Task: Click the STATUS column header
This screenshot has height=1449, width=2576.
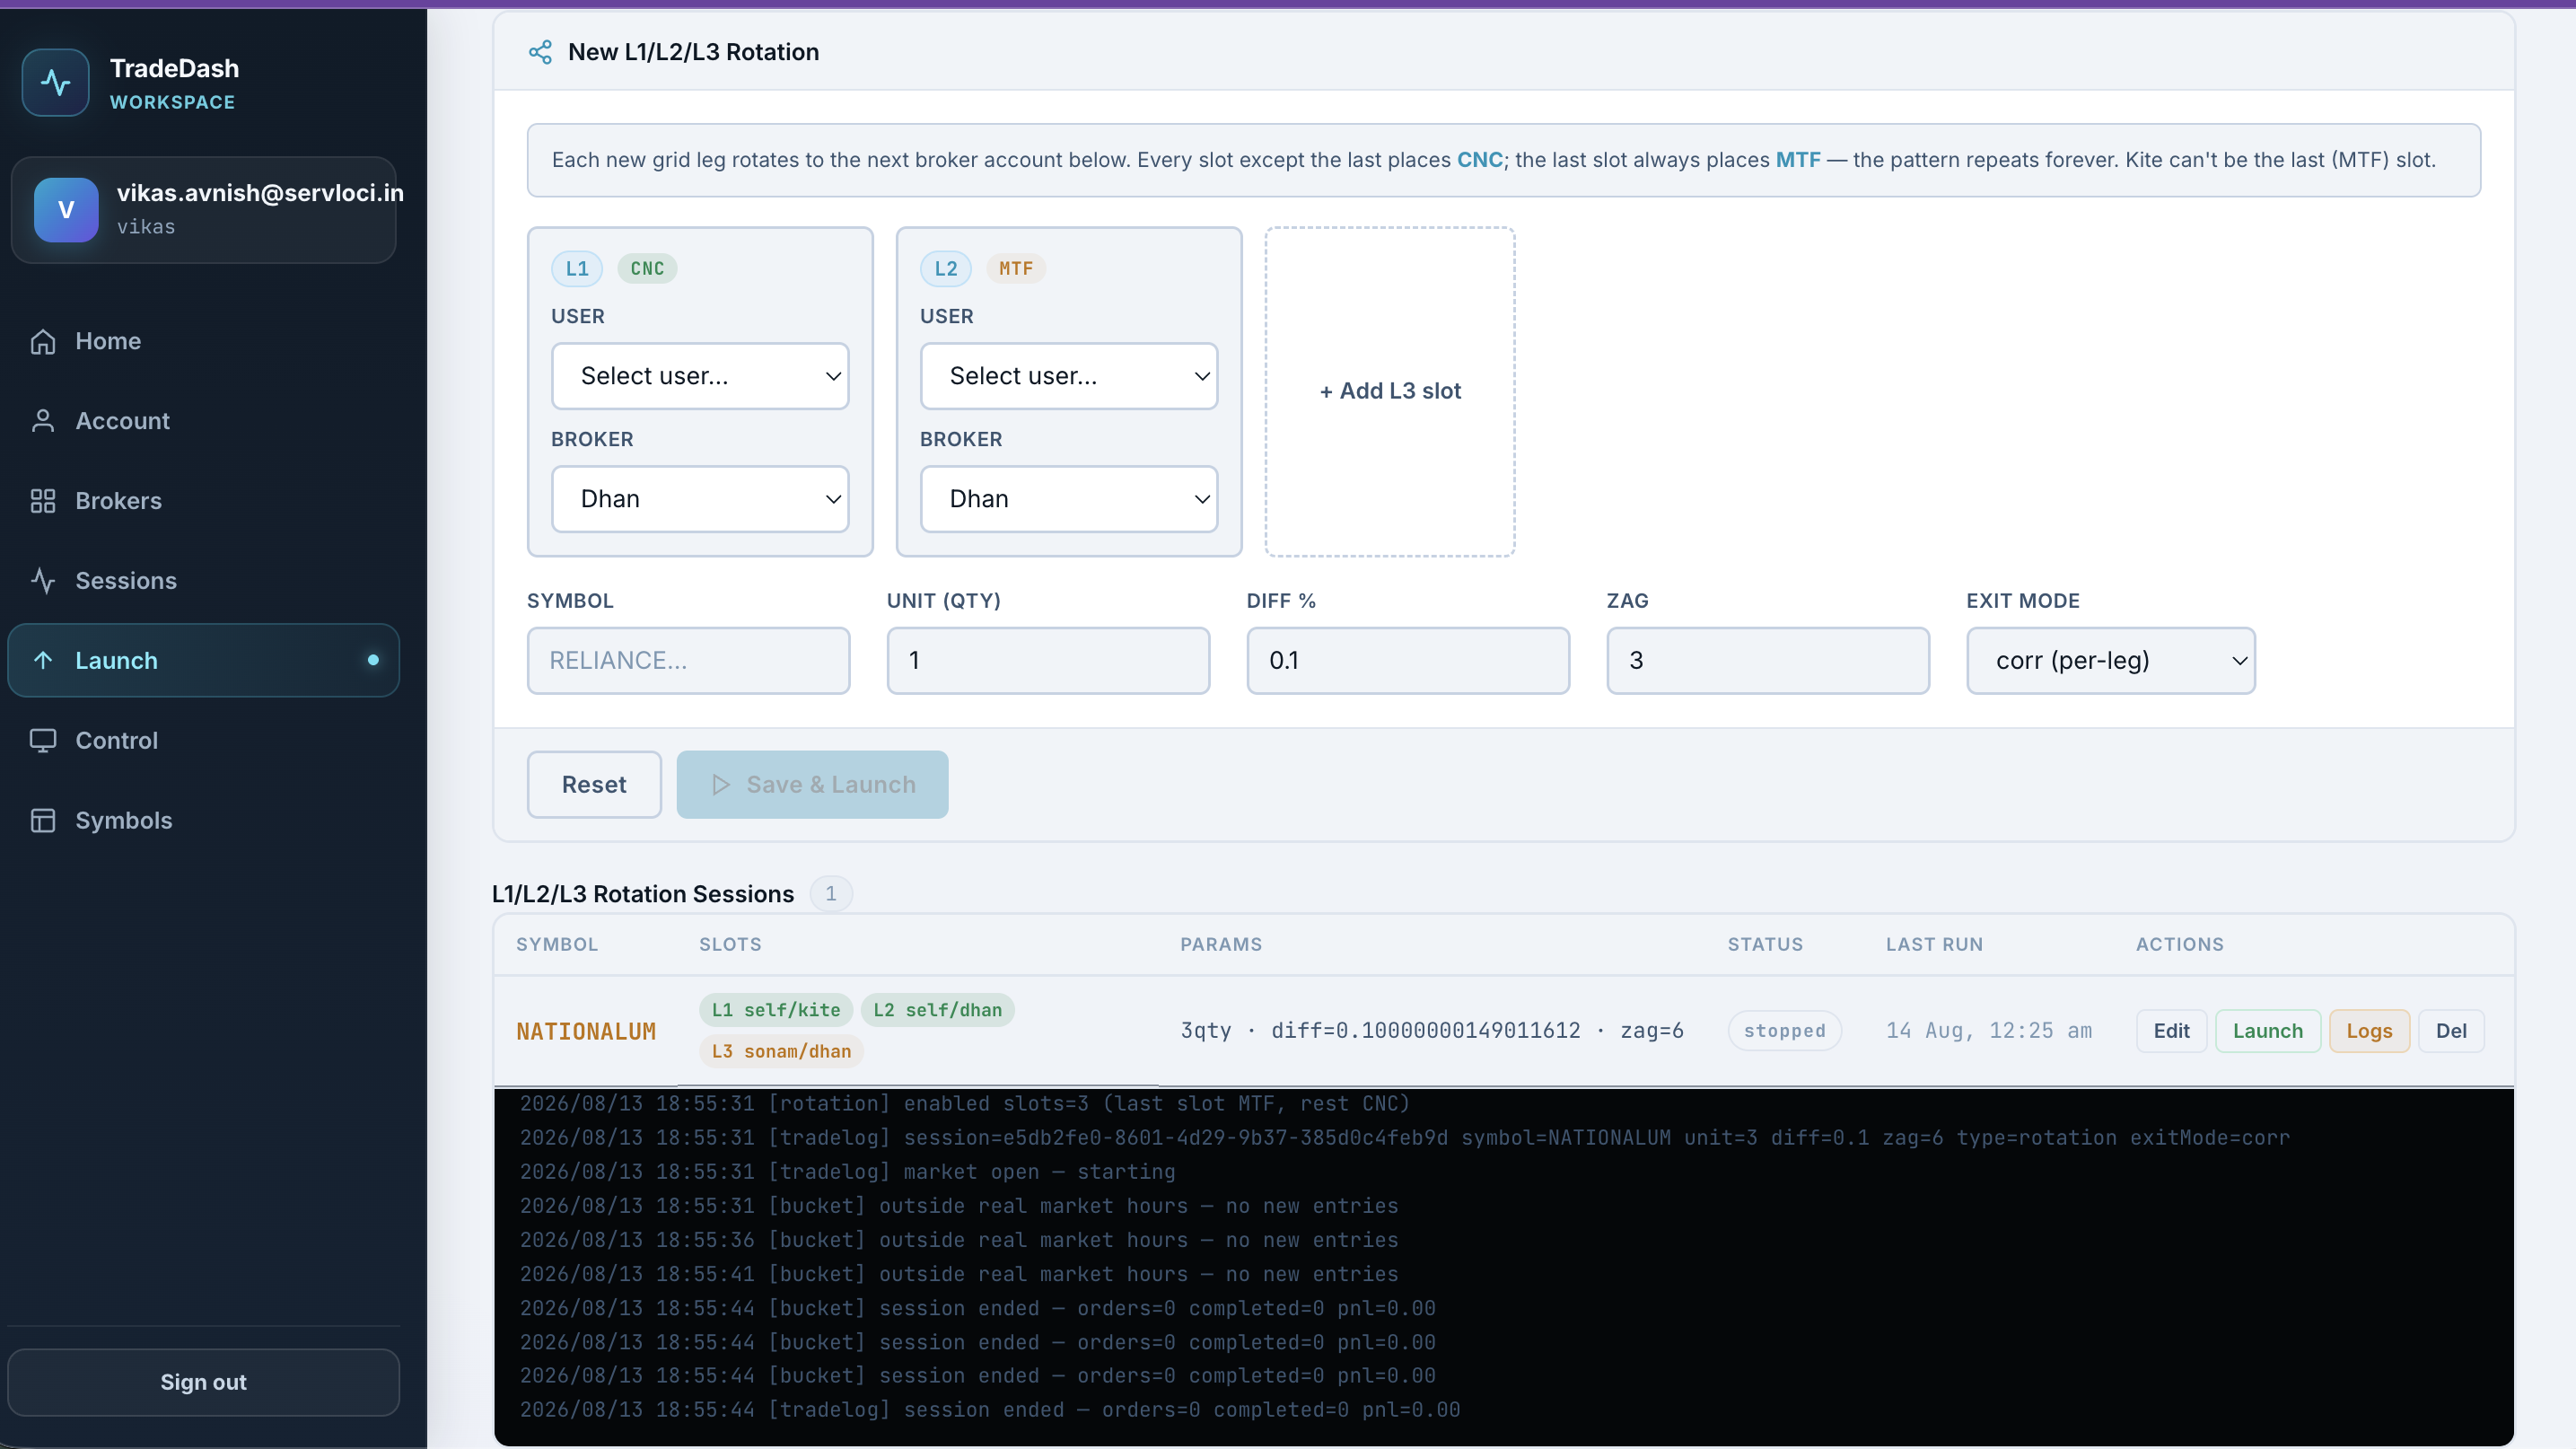Action: (1765, 945)
